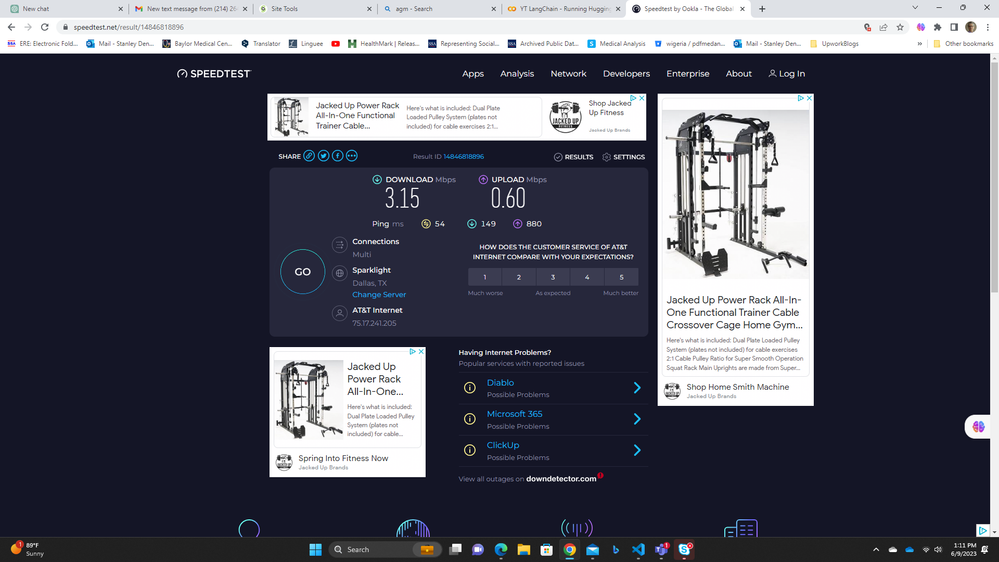The image size is (999, 562).
Task: Open Windows Start menu
Action: (315, 549)
